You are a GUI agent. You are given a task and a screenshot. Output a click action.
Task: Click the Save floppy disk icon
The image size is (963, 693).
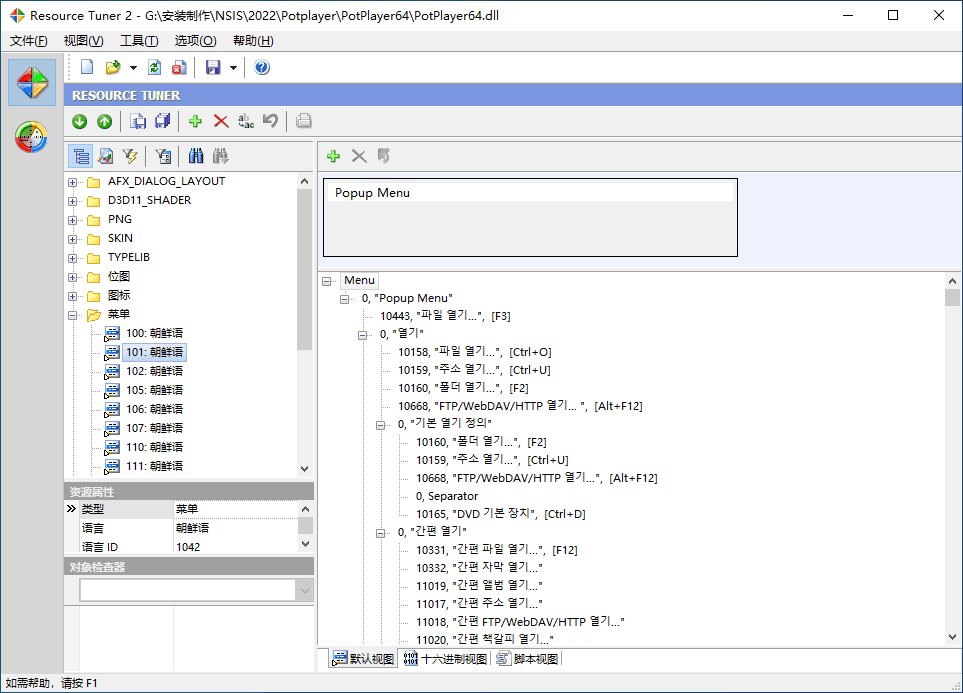point(213,68)
